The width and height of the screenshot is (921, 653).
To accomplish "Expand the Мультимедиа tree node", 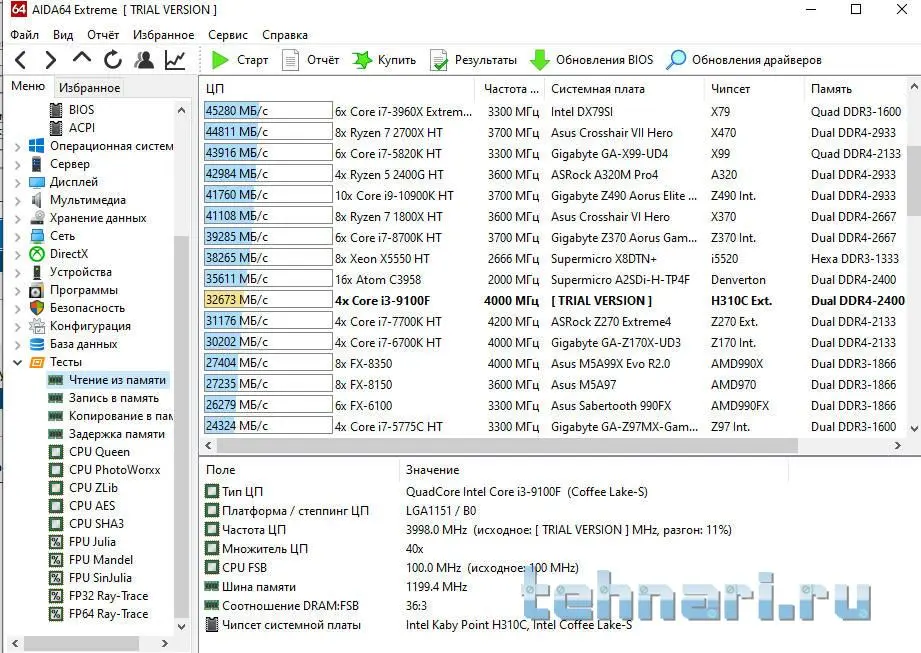I will tap(18, 200).
